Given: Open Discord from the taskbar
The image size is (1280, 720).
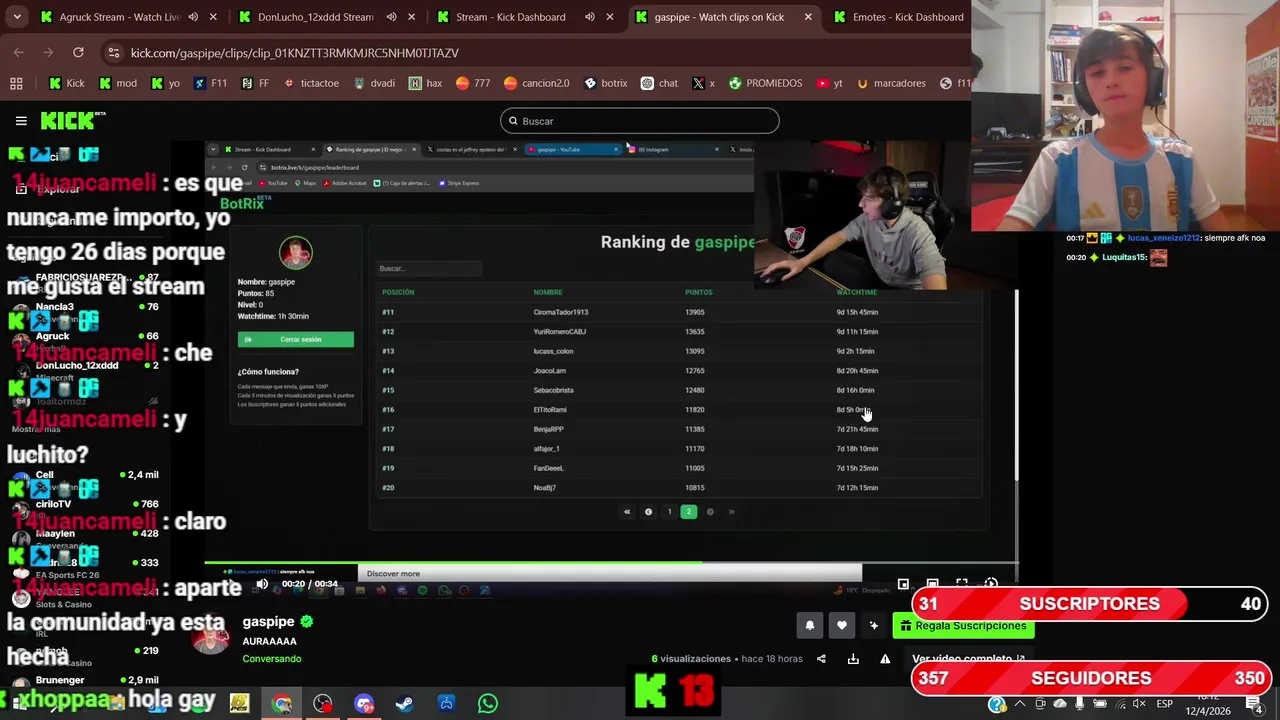Looking at the screenshot, I should (363, 704).
